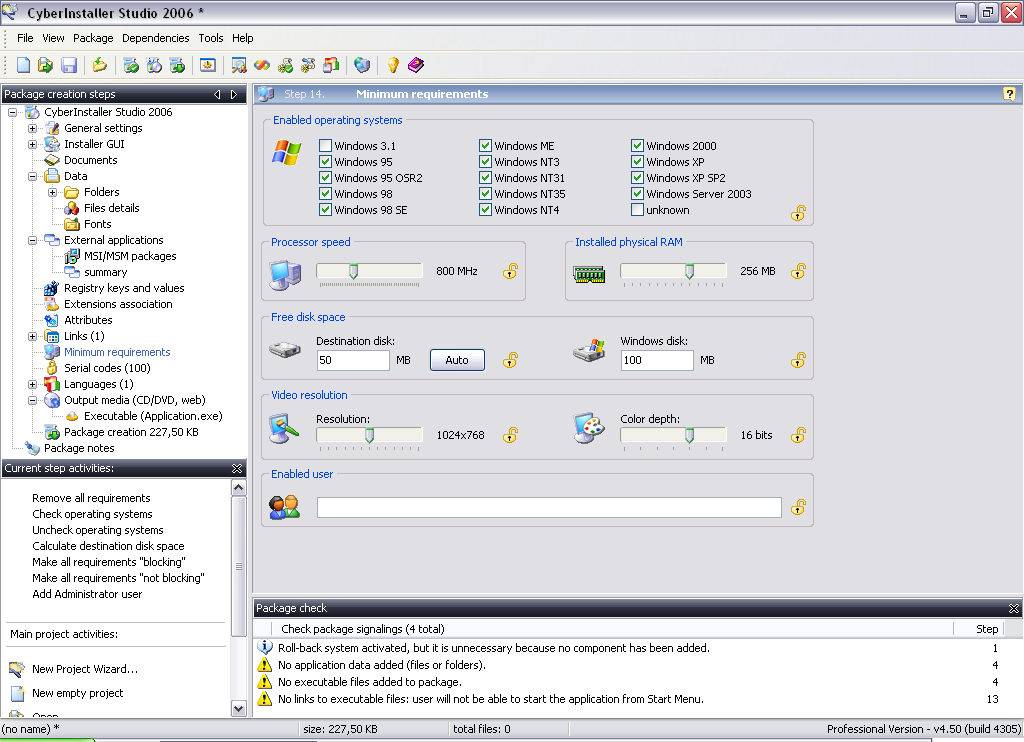Uncheck Windows XP SP2

pos(637,178)
